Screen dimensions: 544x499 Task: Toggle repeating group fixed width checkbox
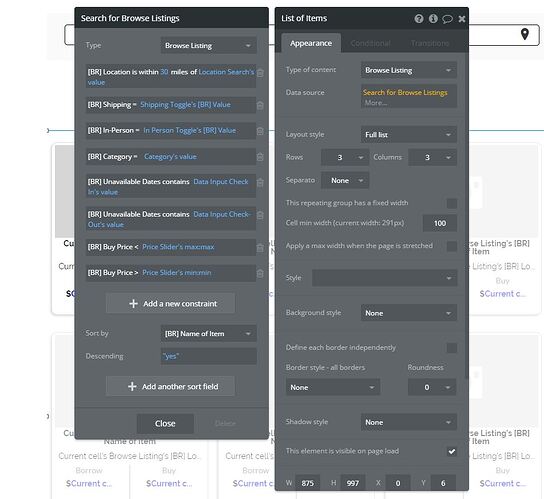pos(452,203)
